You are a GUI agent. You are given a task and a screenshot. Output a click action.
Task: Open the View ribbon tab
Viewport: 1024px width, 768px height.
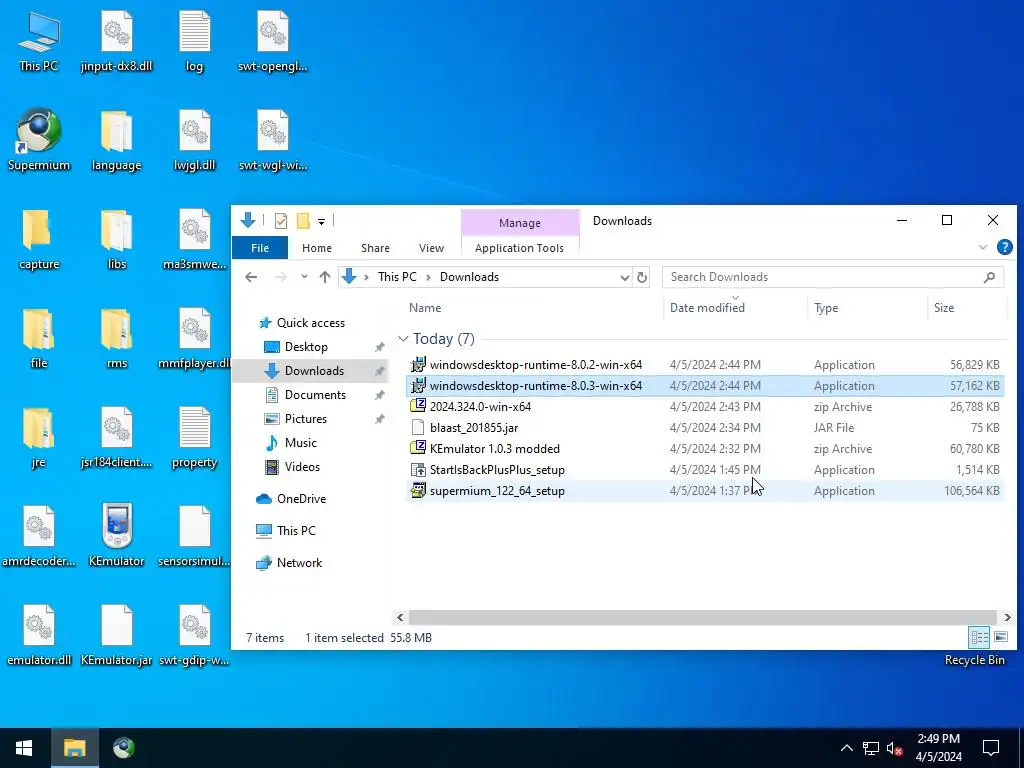431,248
